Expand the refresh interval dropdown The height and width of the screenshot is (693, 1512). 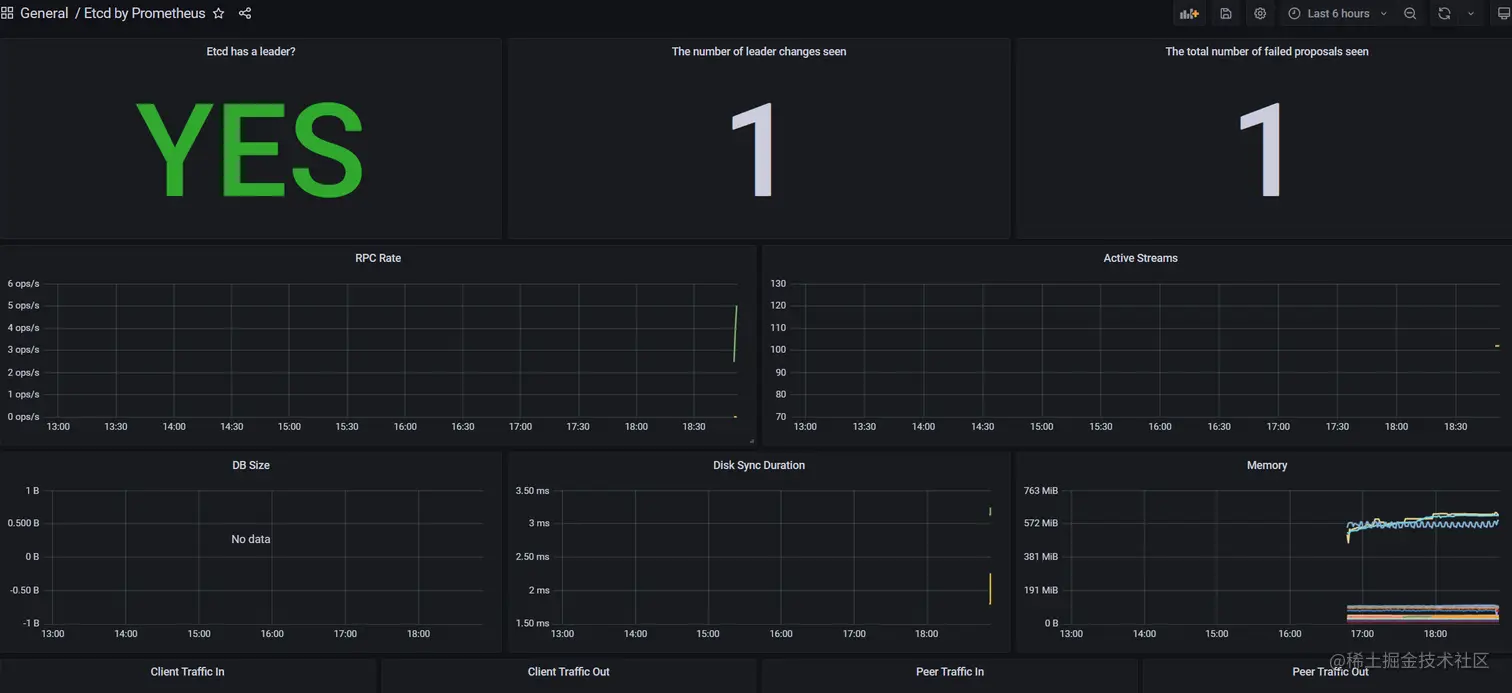pyautogui.click(x=1470, y=14)
